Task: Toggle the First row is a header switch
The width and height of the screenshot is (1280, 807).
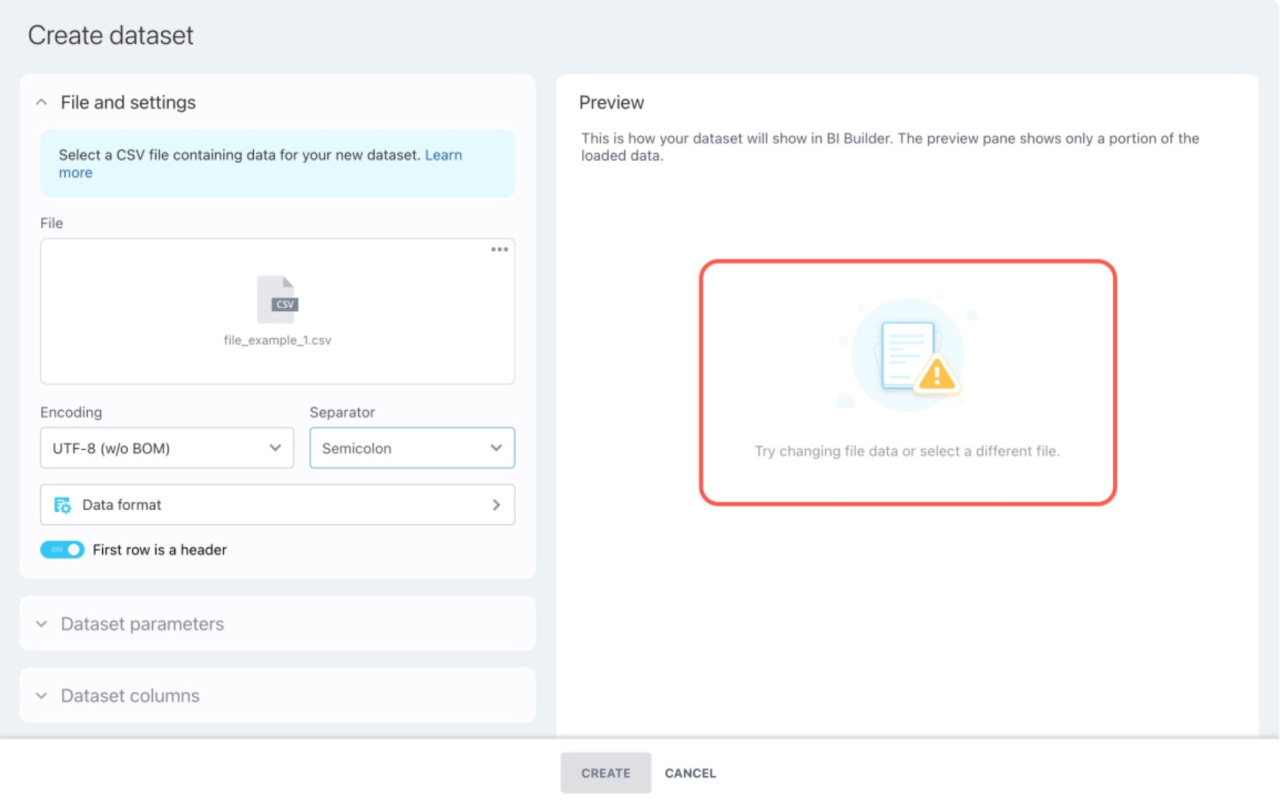Action: [x=62, y=550]
